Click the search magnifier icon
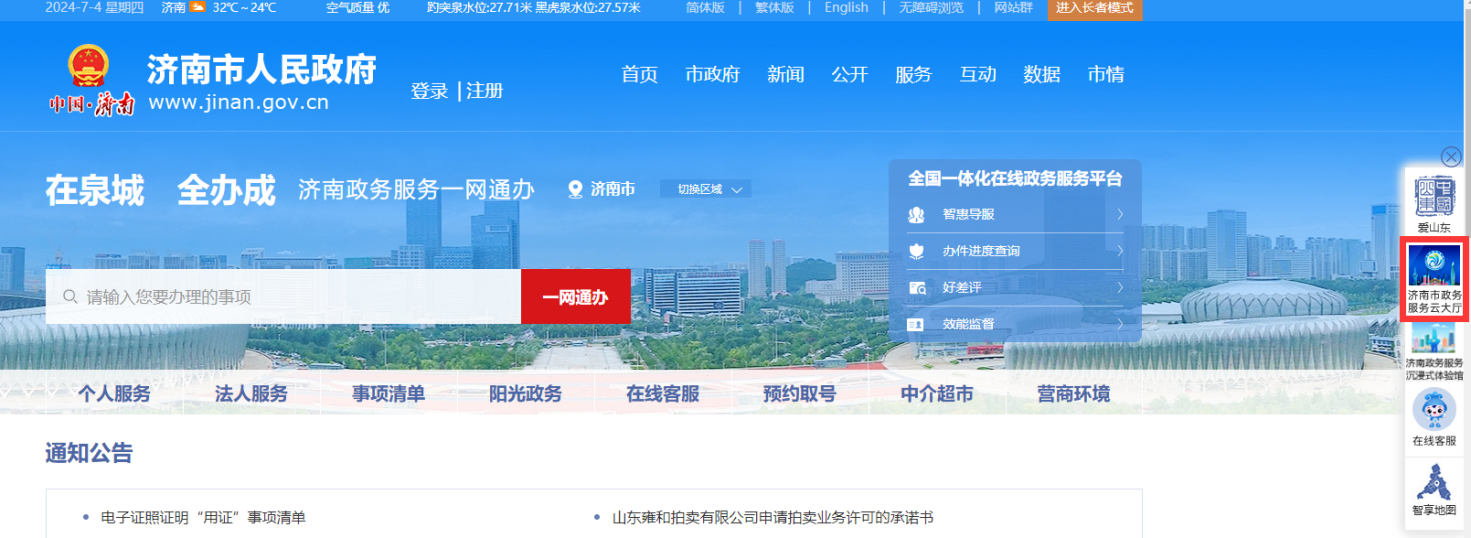Viewport: 1471px width, 538px height. click(70, 297)
